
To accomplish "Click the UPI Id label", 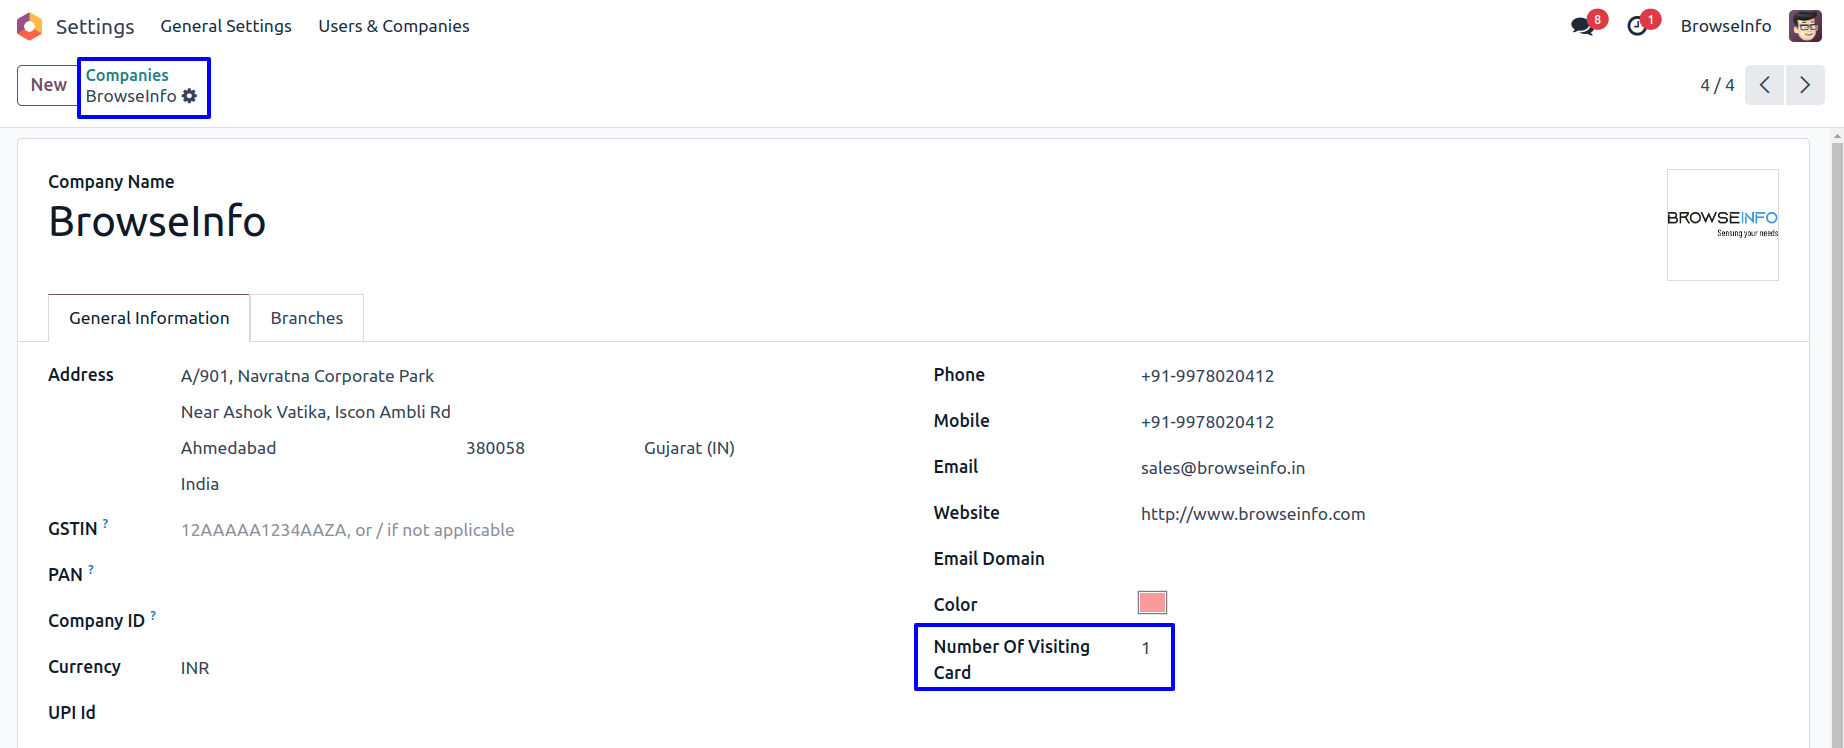I will [x=72, y=713].
